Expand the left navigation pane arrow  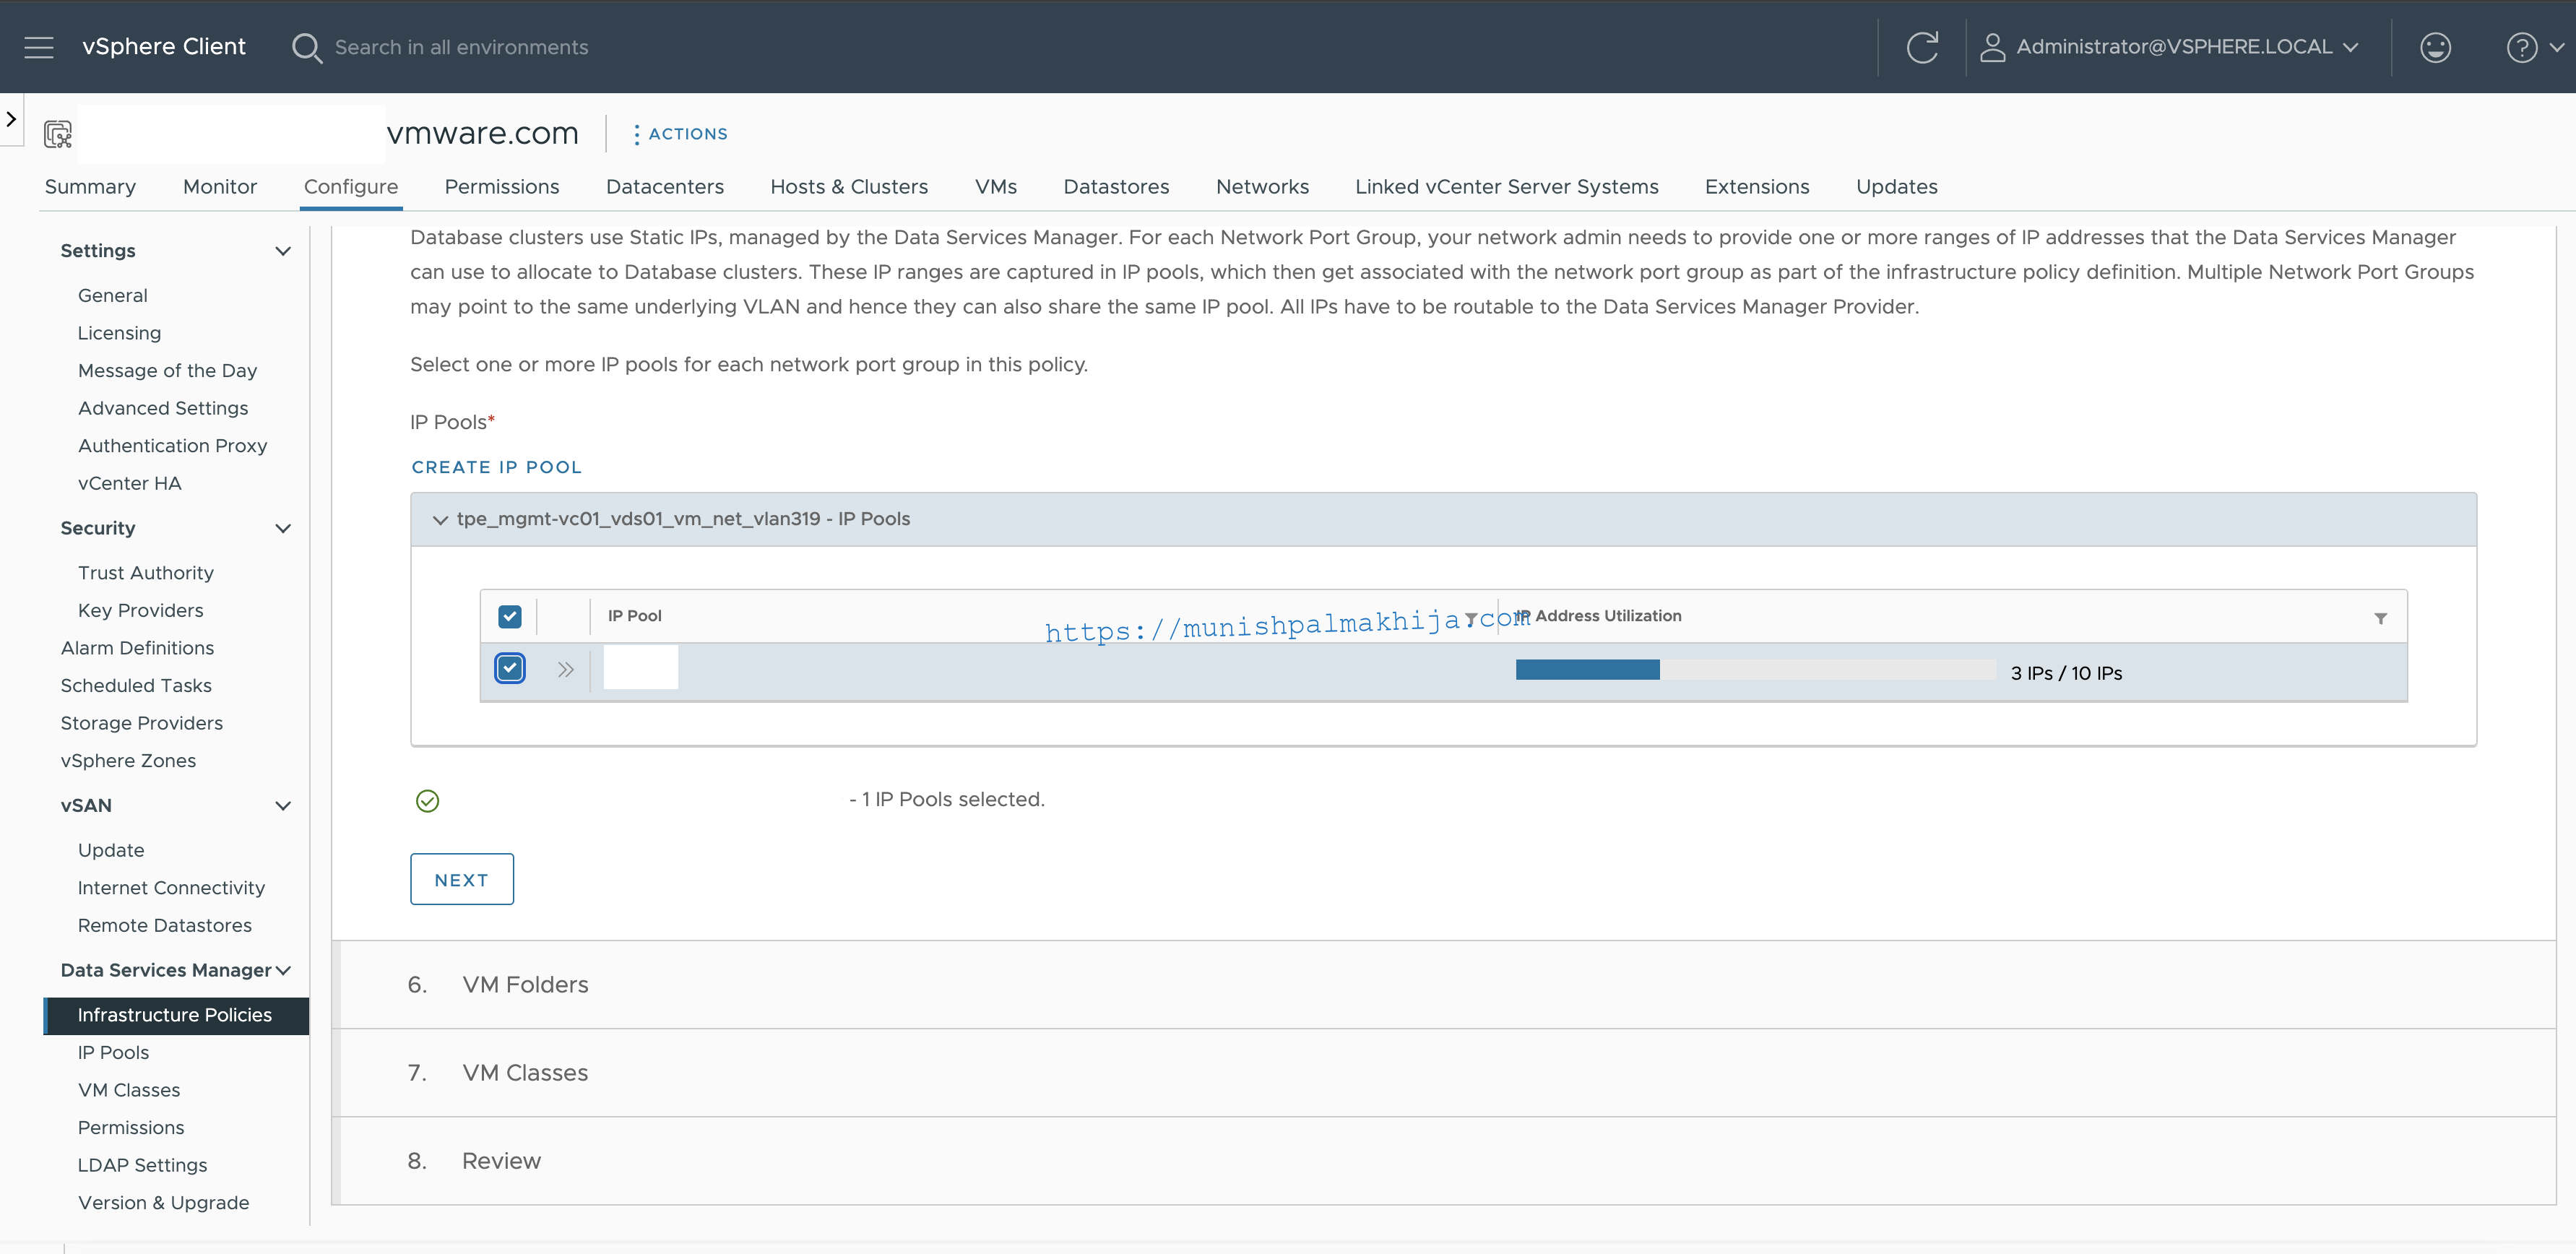click(11, 119)
